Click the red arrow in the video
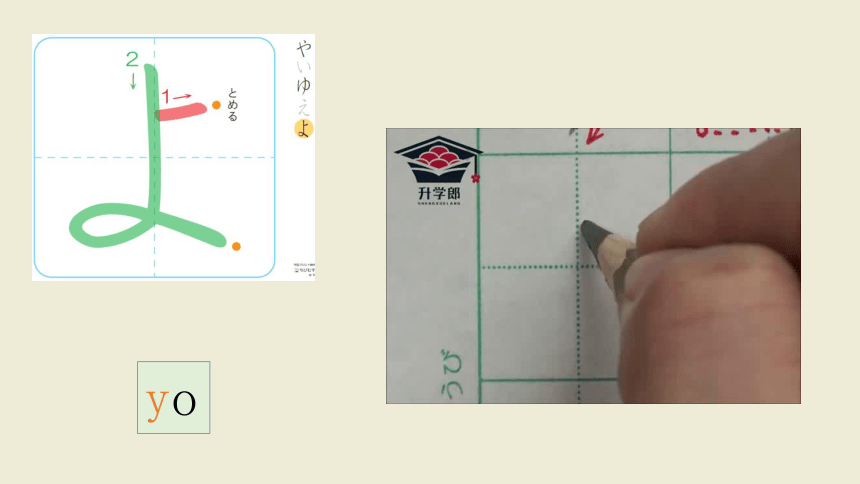860x484 pixels. 595,136
